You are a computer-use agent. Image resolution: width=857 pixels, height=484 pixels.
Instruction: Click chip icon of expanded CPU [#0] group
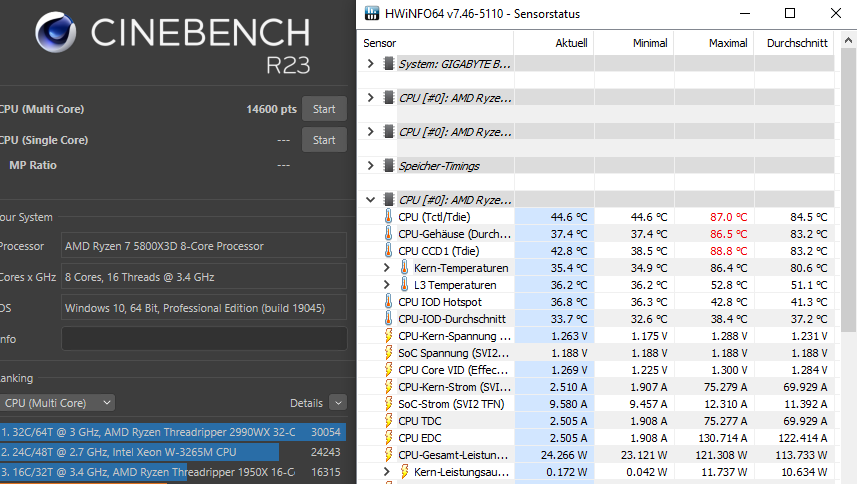tap(389, 199)
